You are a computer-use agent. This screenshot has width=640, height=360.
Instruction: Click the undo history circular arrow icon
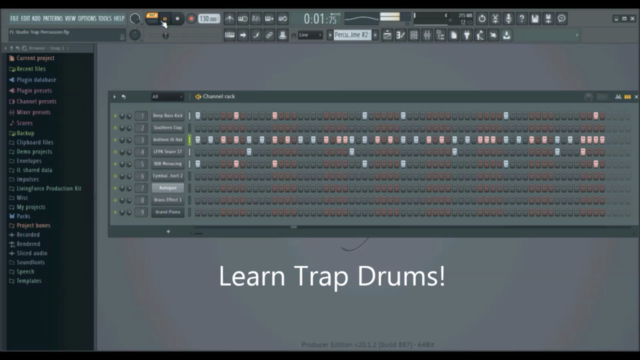pyautogui.click(x=482, y=18)
